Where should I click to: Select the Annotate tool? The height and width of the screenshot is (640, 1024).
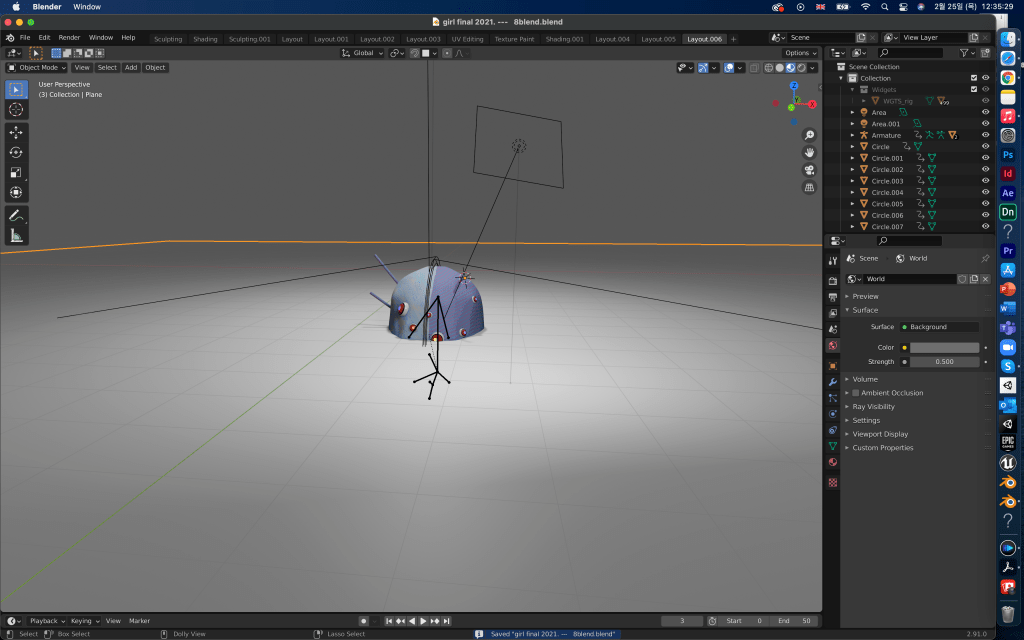(16, 215)
